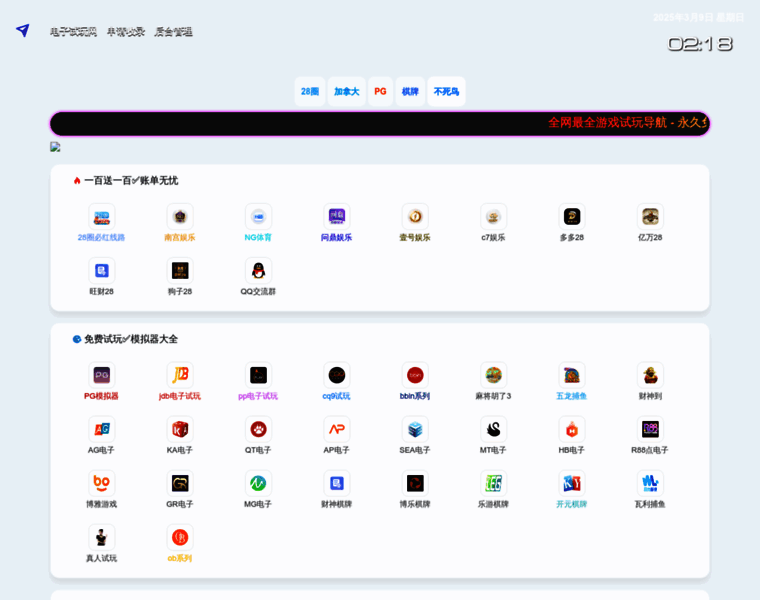Image resolution: width=760 pixels, height=600 pixels.
Task: Click the blue paper-plane logo icon
Action: point(23,31)
